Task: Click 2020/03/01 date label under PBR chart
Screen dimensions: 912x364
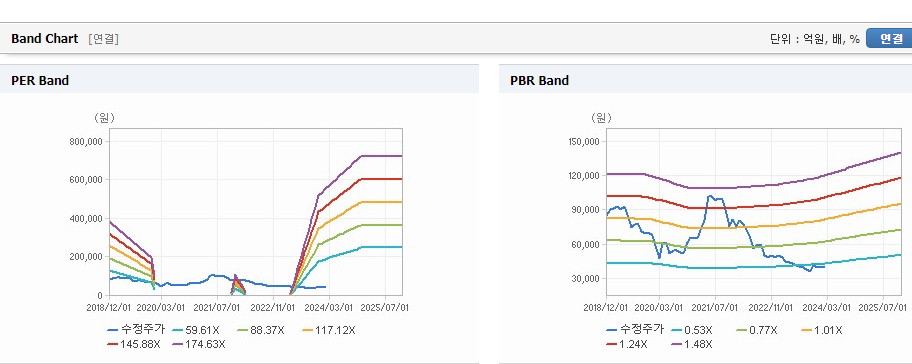Action: click(660, 307)
